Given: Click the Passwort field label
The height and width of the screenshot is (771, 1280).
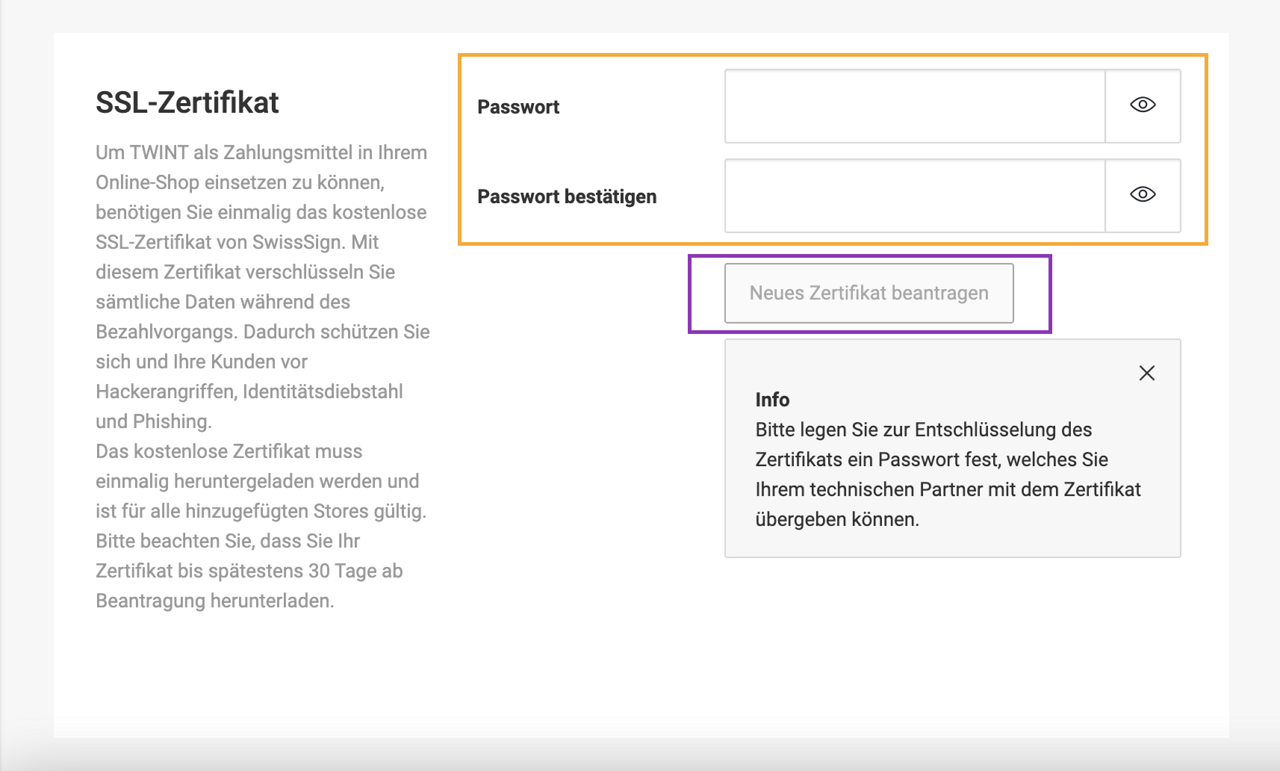Looking at the screenshot, I should tap(518, 107).
